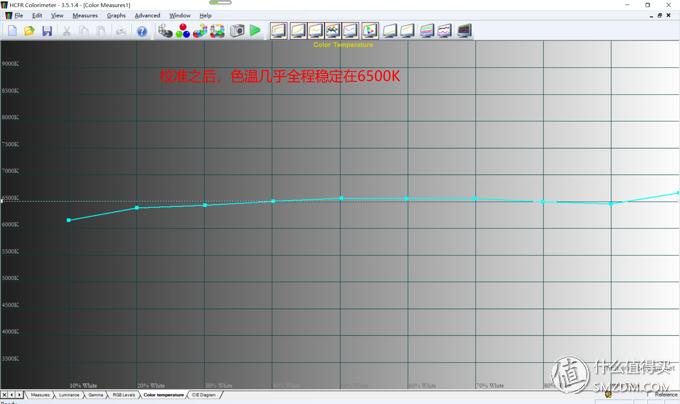Screen dimensions: 680x404
Task: Open the Edit menu
Action: pos(37,16)
